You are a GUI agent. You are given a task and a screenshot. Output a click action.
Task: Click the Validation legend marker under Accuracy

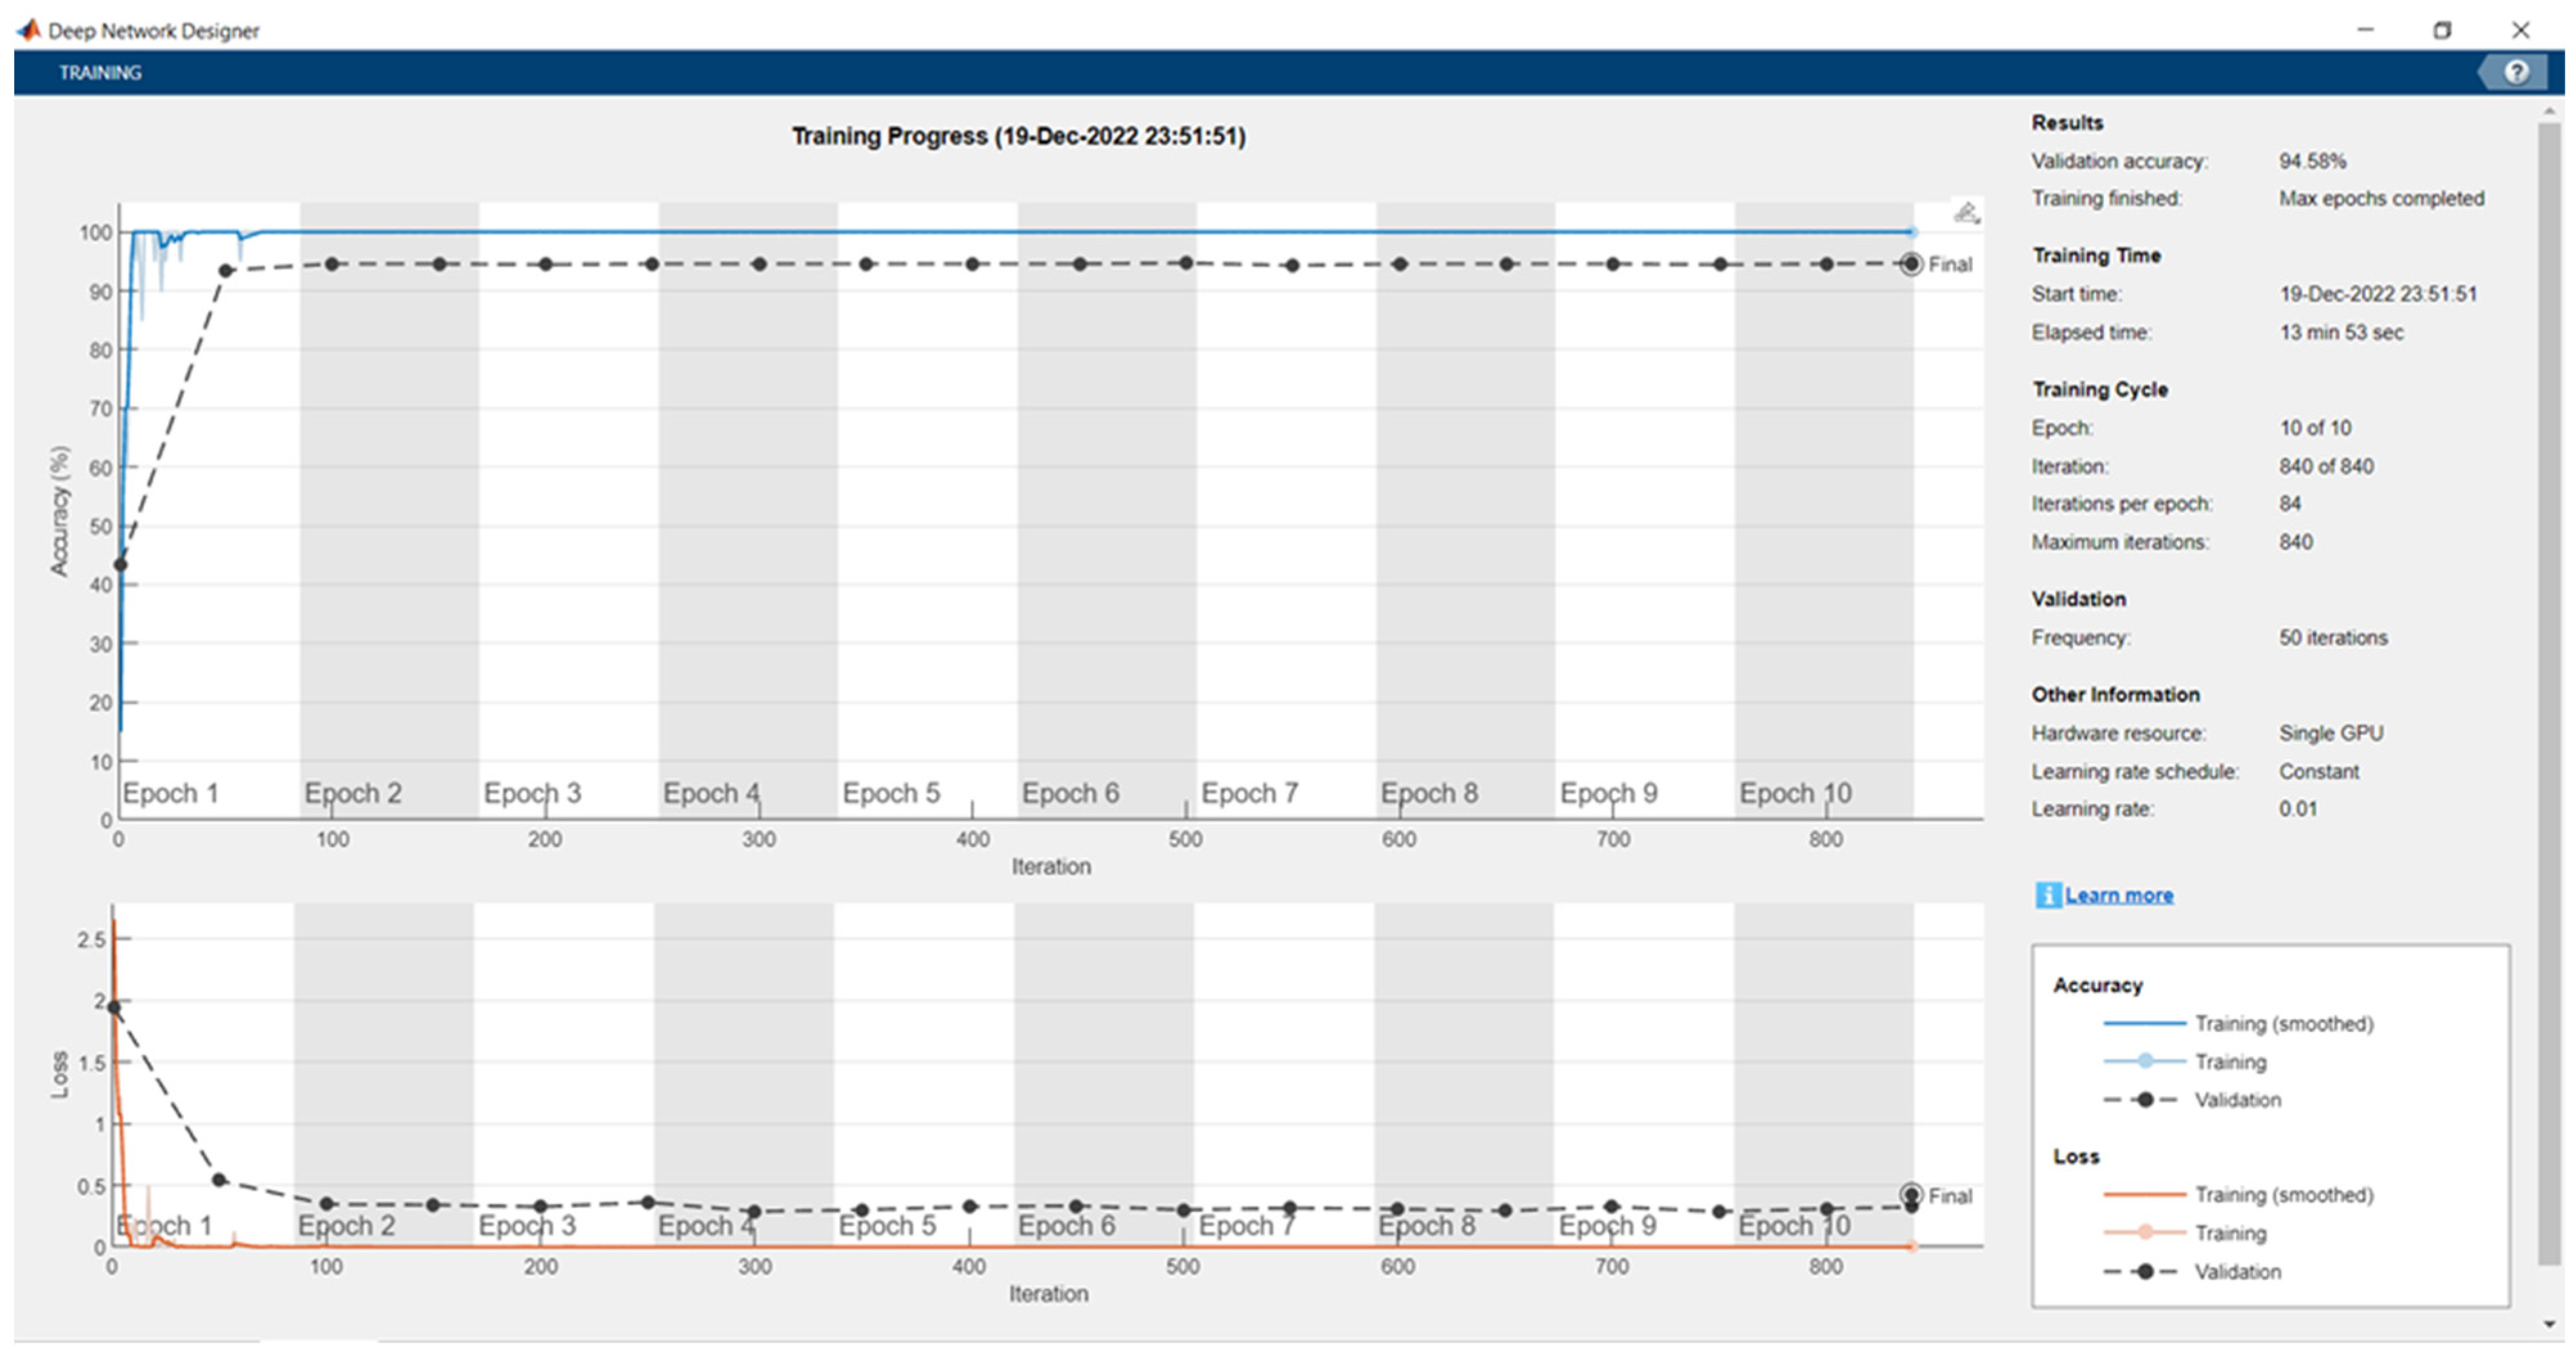(x=2144, y=1100)
